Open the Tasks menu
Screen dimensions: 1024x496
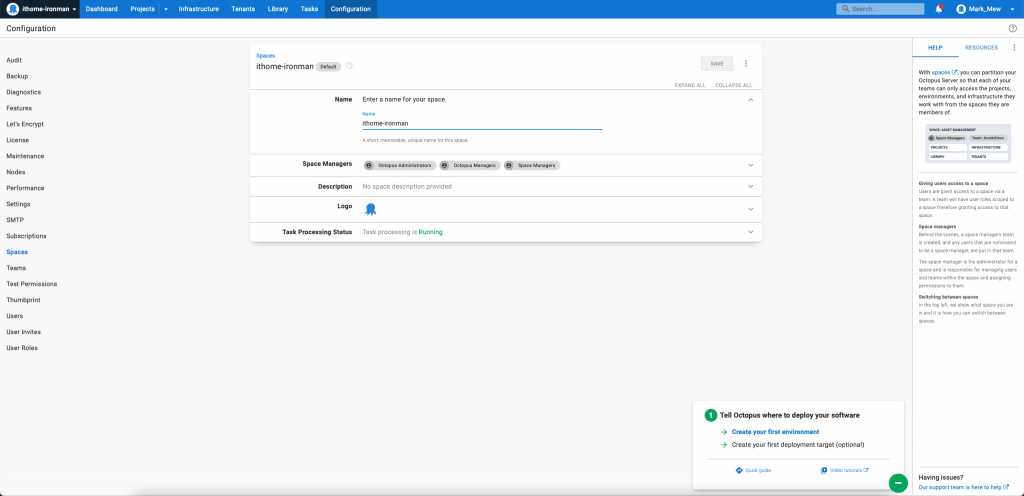click(x=309, y=9)
